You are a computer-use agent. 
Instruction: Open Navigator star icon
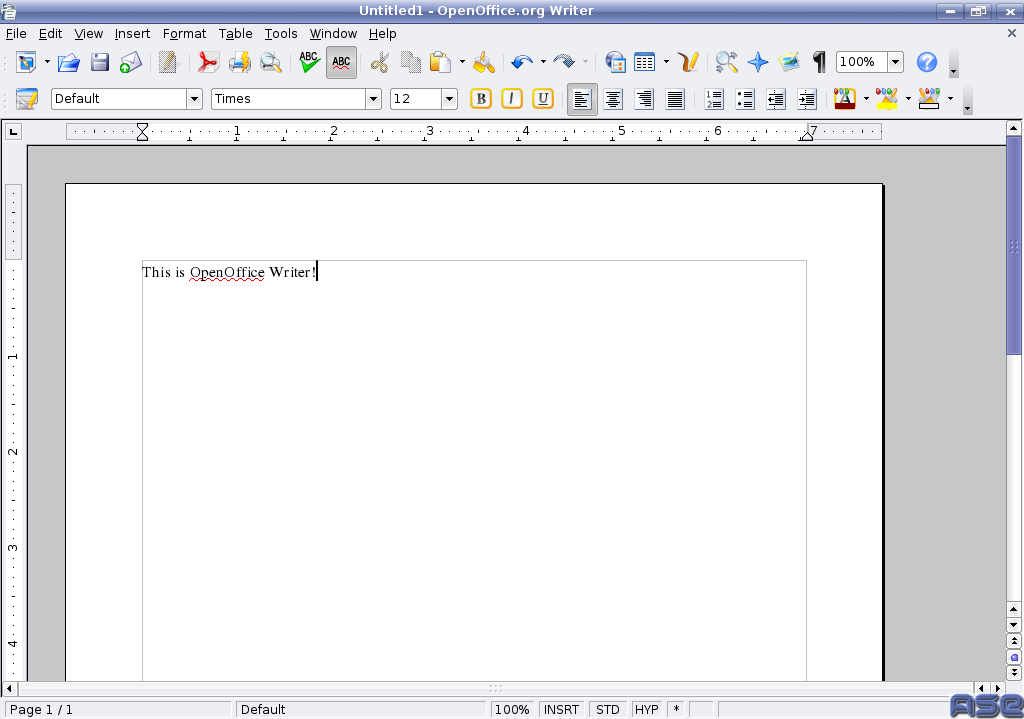pos(758,62)
